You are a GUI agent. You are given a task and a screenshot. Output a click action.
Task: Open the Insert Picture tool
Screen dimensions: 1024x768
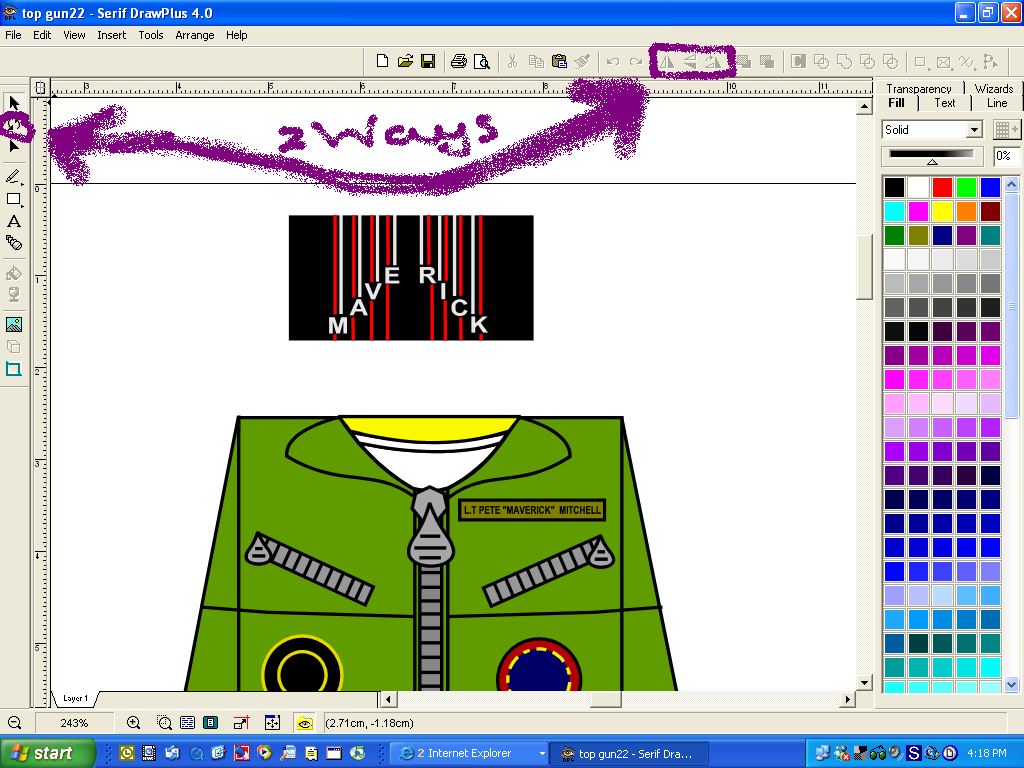point(13,322)
